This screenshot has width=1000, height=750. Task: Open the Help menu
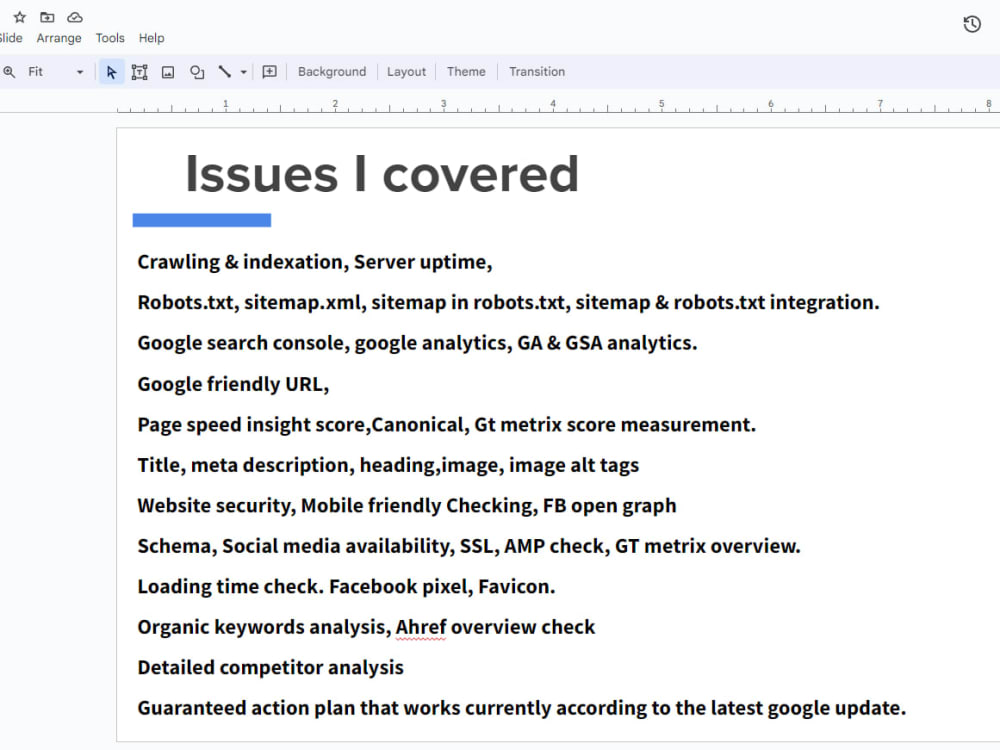click(151, 38)
